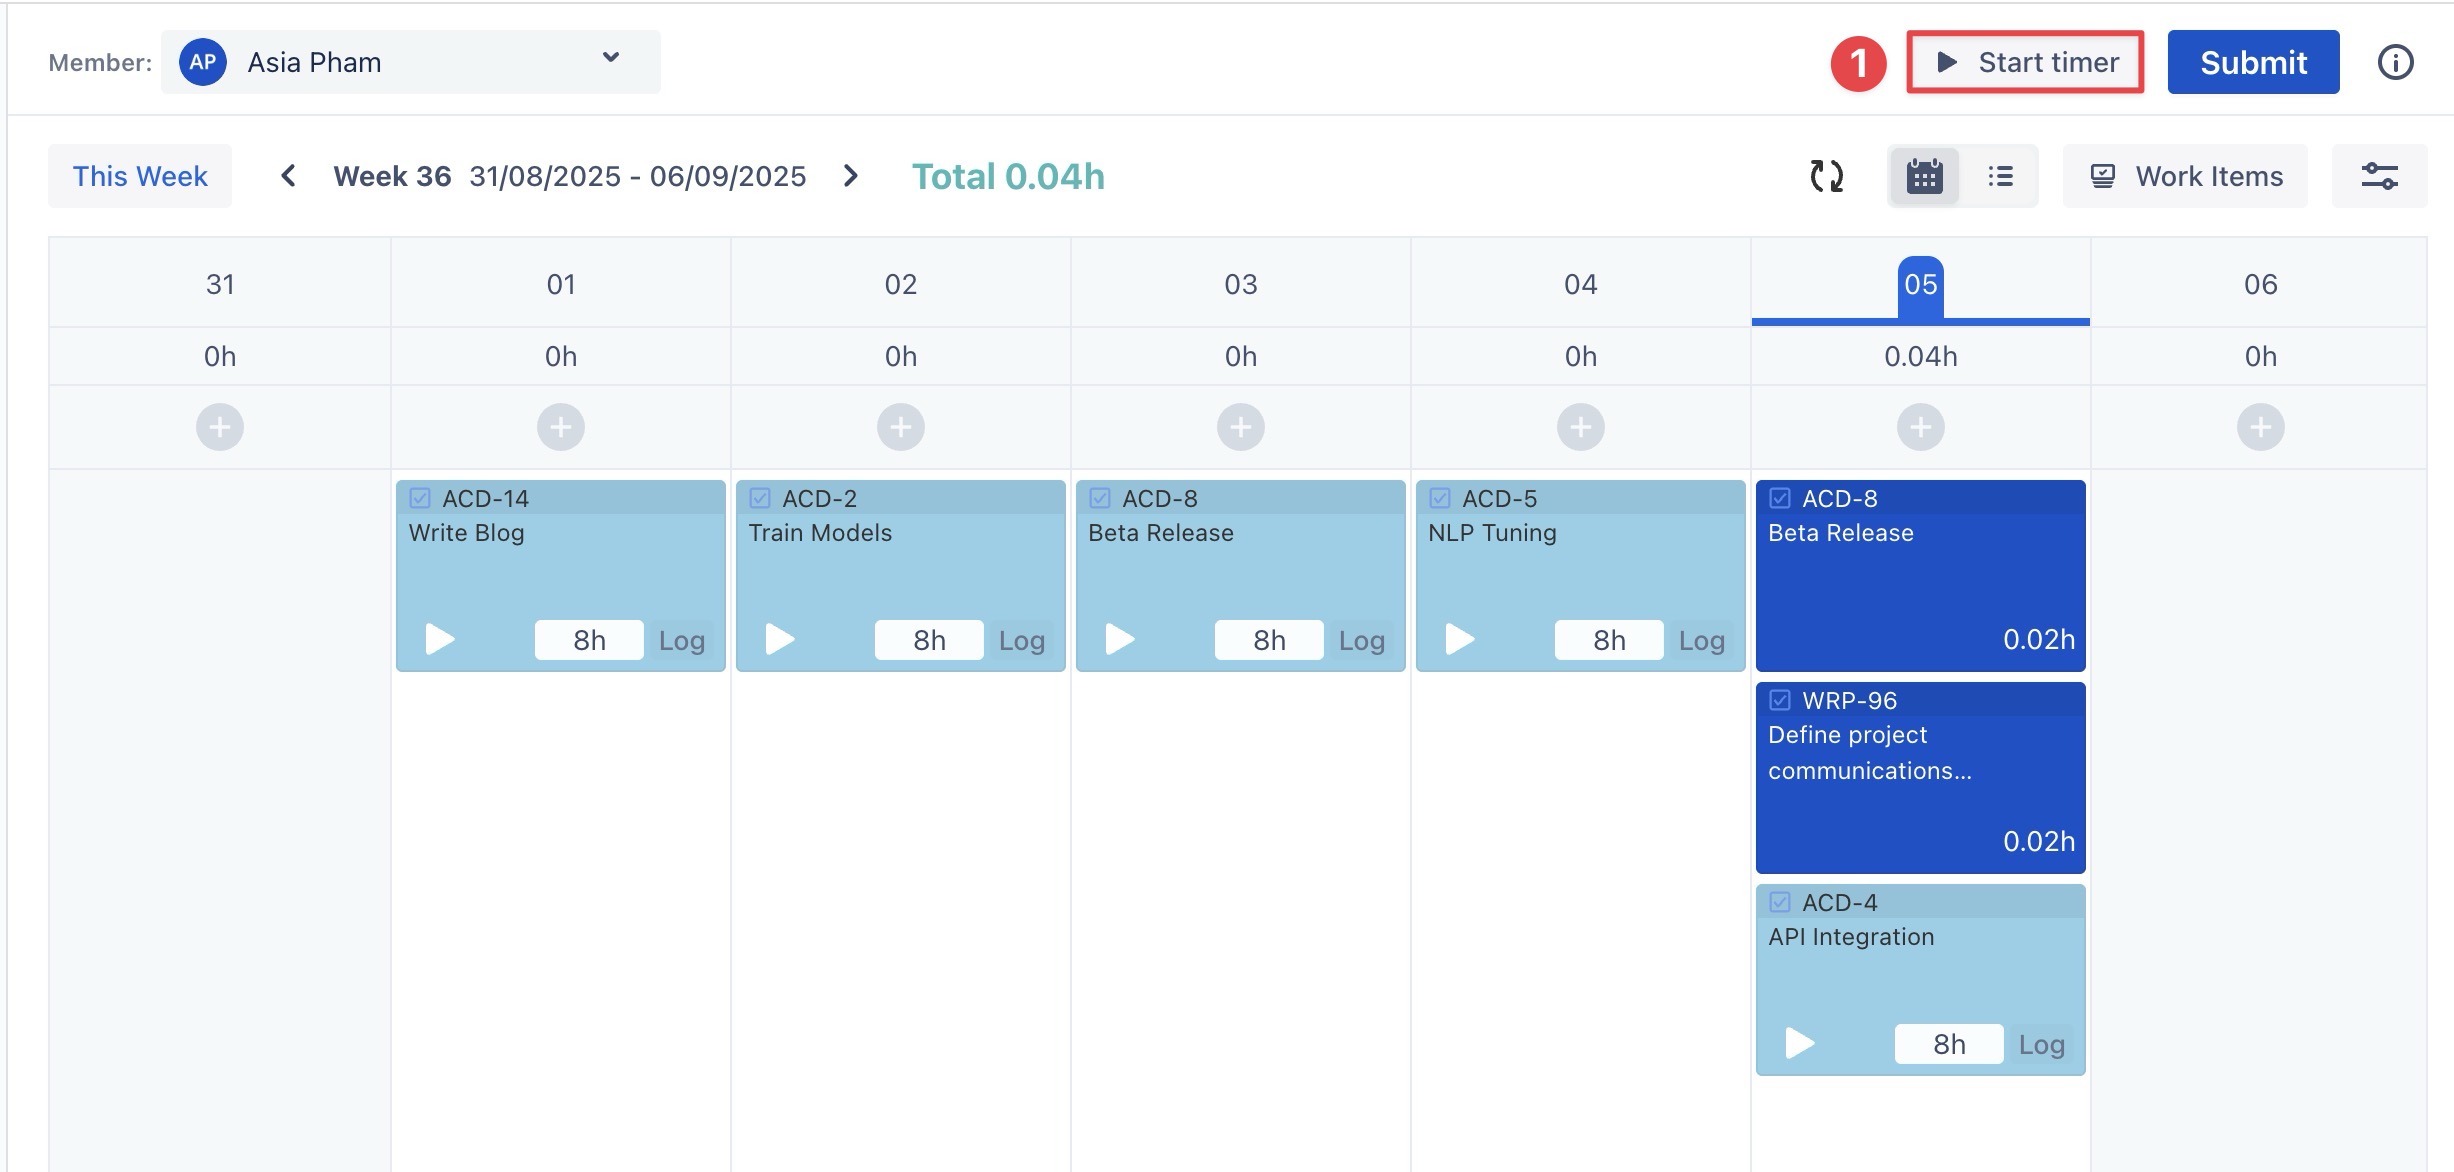Open the filter settings sliders icon
2454x1172 pixels.
(2379, 176)
